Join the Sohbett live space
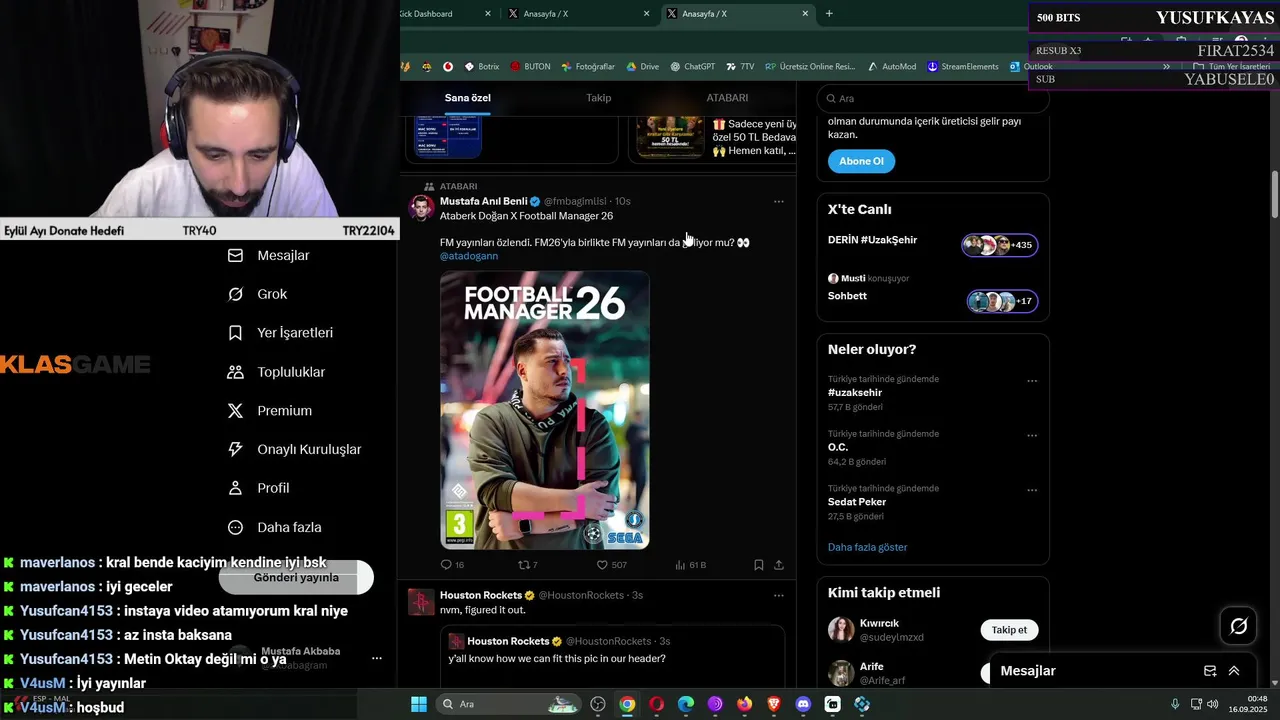Viewport: 1280px width, 720px height. tap(932, 296)
